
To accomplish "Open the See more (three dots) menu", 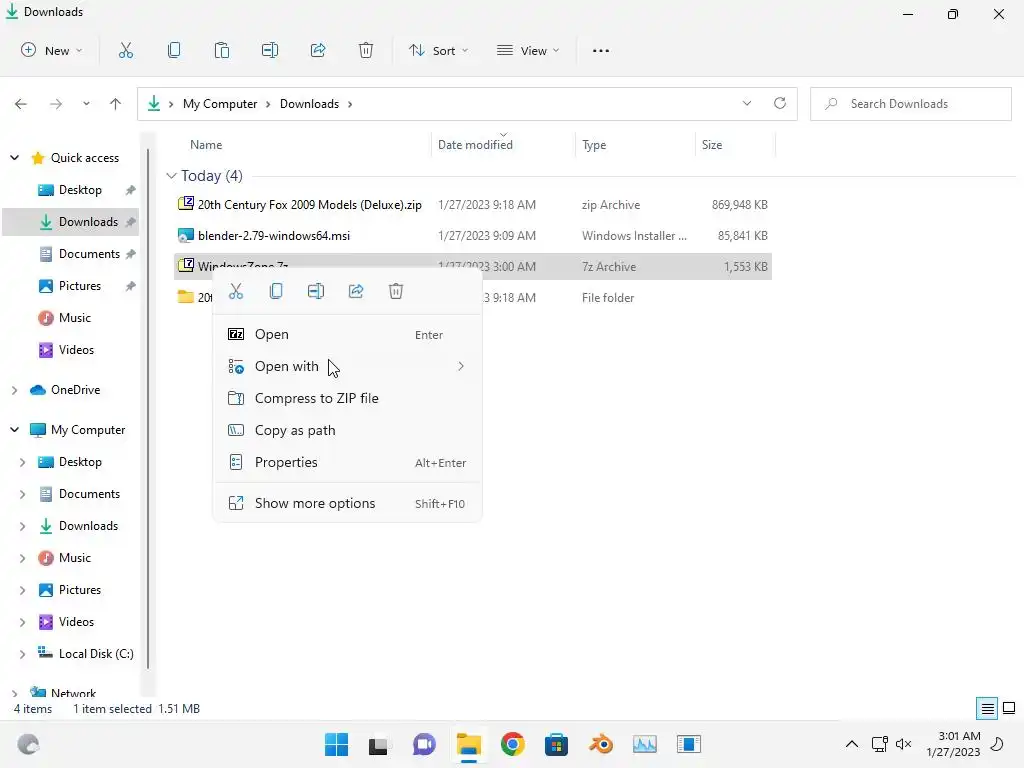I will click(601, 50).
